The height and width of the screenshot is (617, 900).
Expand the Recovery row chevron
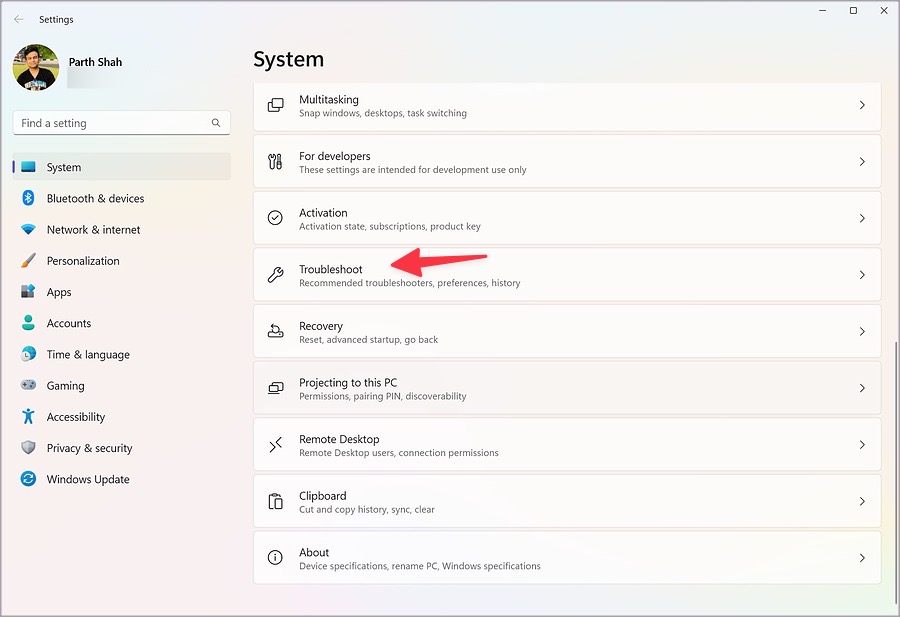862,331
